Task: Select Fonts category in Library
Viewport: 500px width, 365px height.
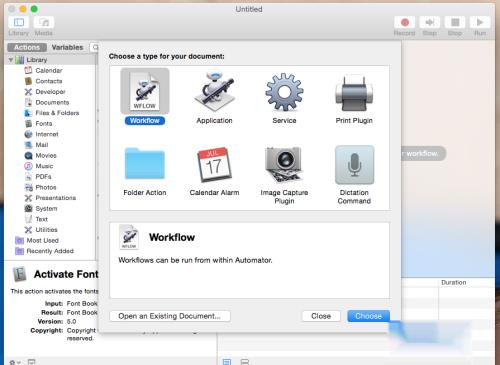Action: tap(43, 124)
